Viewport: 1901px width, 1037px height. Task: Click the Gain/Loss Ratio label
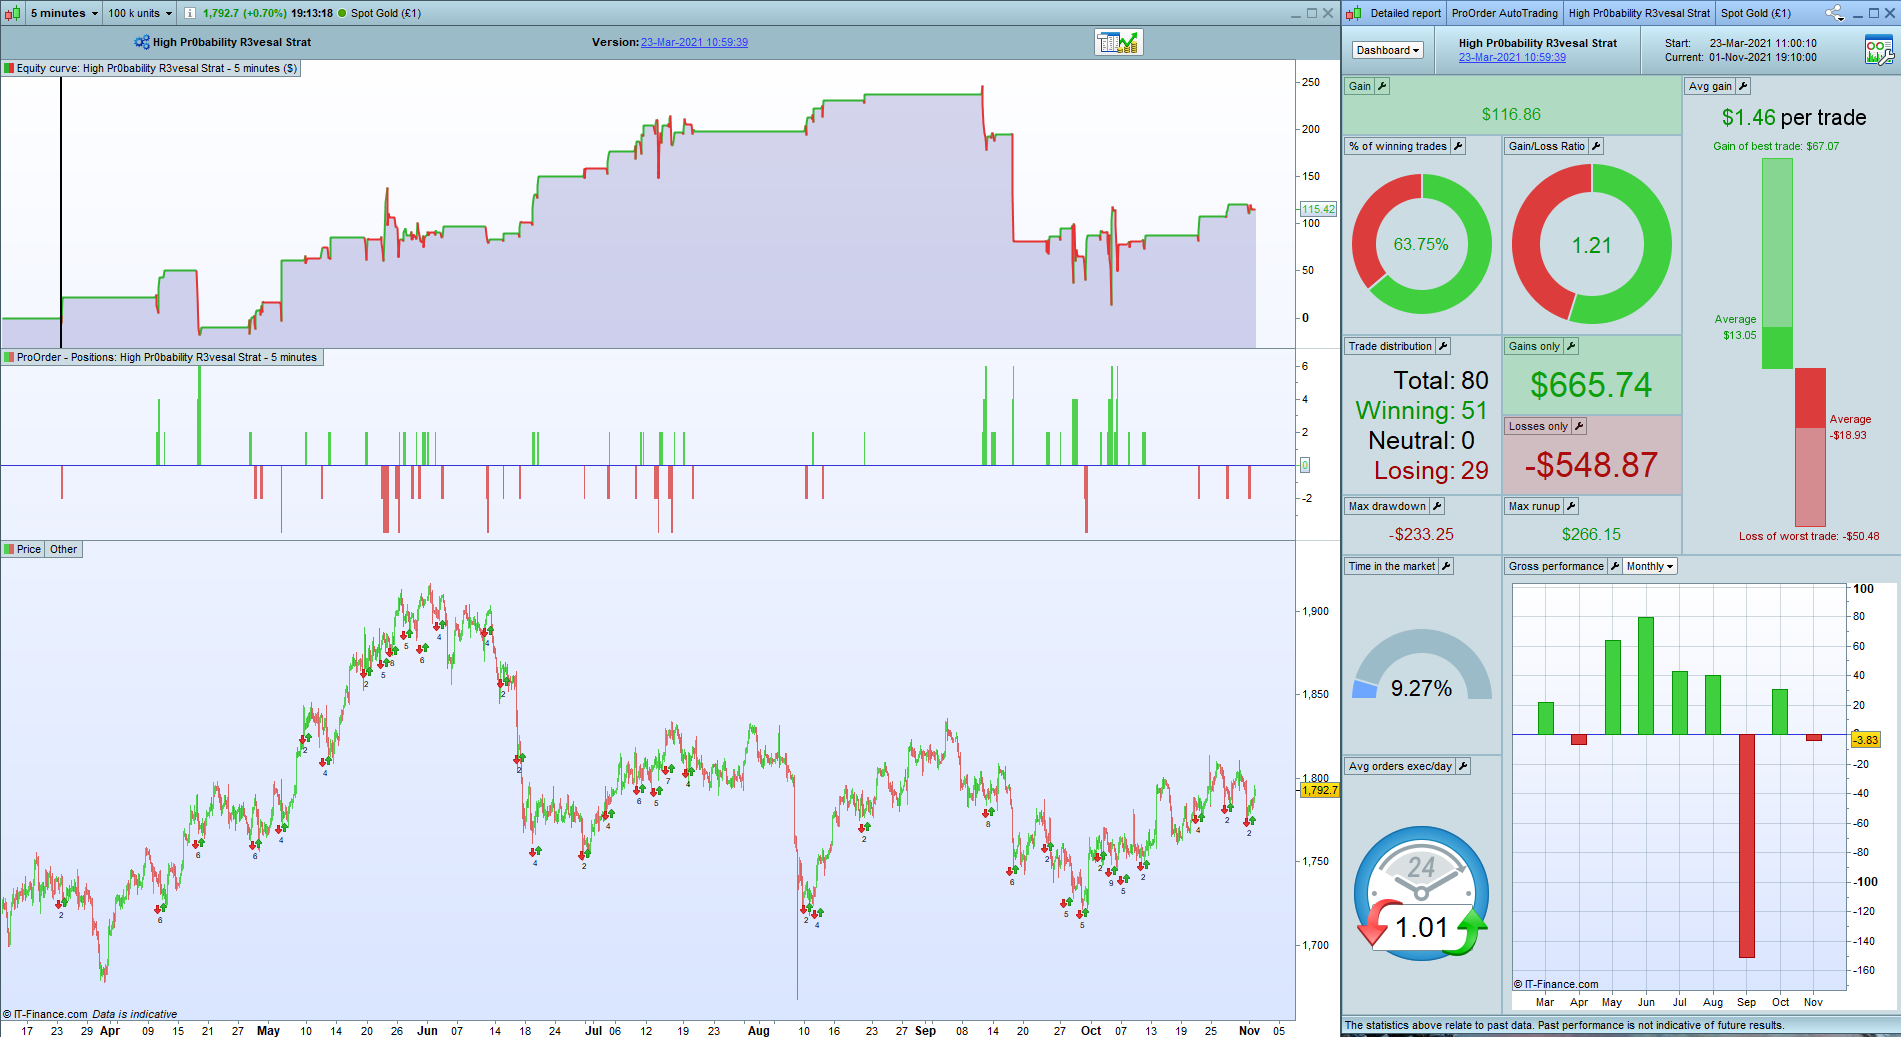pos(1547,146)
